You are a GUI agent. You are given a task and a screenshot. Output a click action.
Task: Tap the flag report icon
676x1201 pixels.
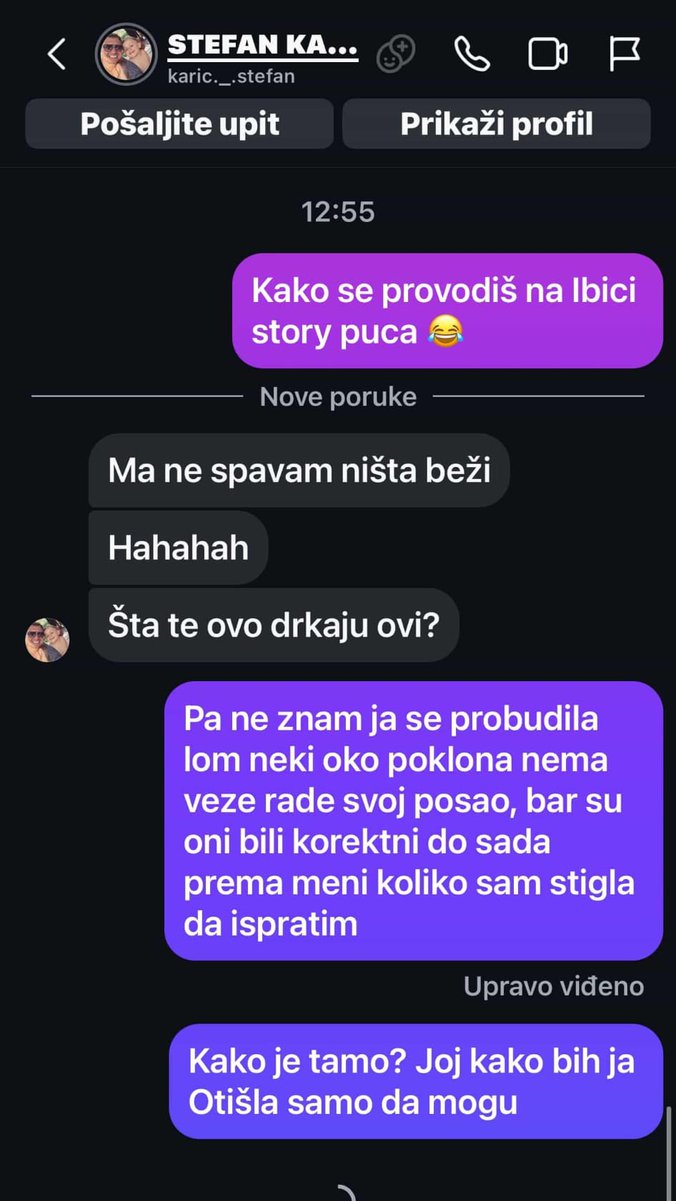point(625,54)
